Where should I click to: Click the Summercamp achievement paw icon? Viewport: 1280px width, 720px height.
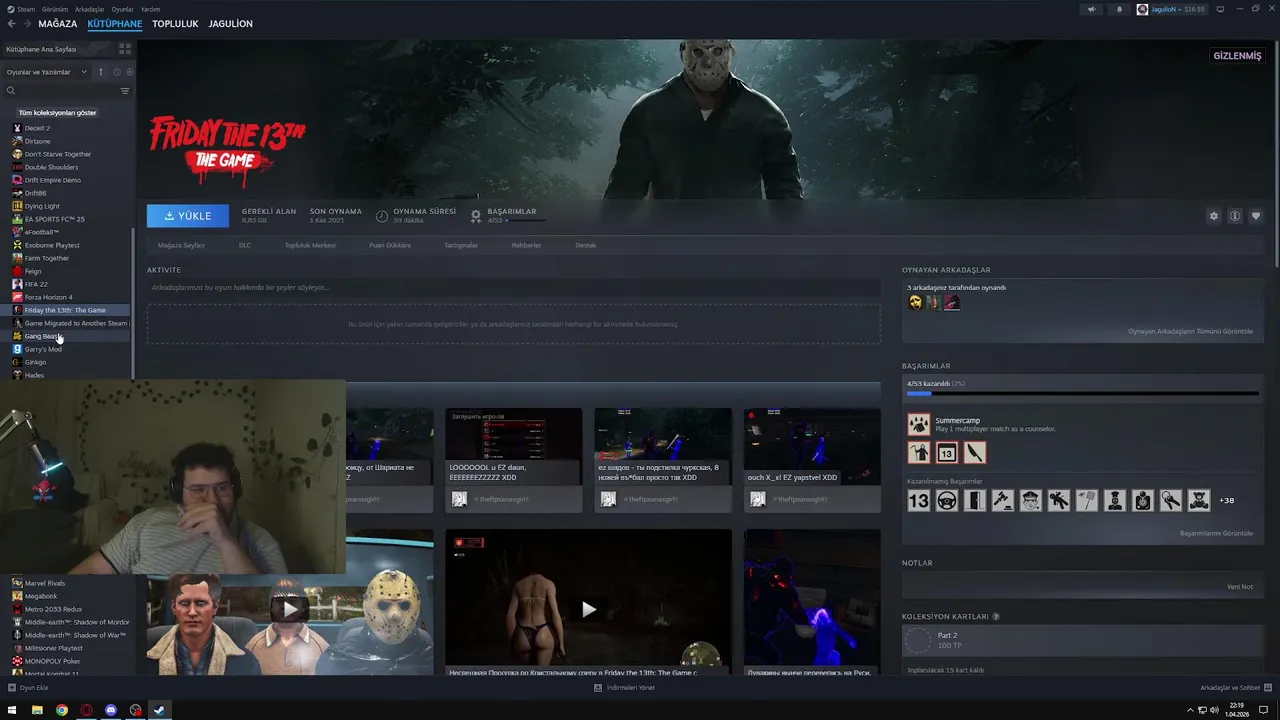pos(918,425)
